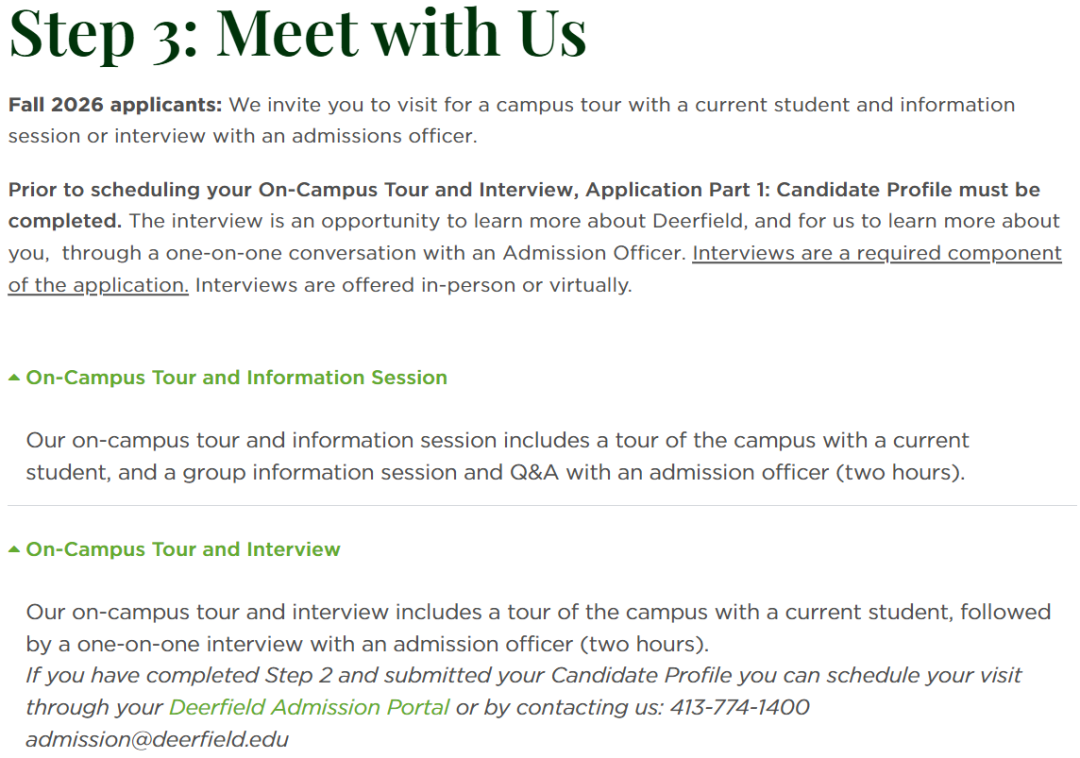Click the horizontal divider between the two sections

pos(540,506)
